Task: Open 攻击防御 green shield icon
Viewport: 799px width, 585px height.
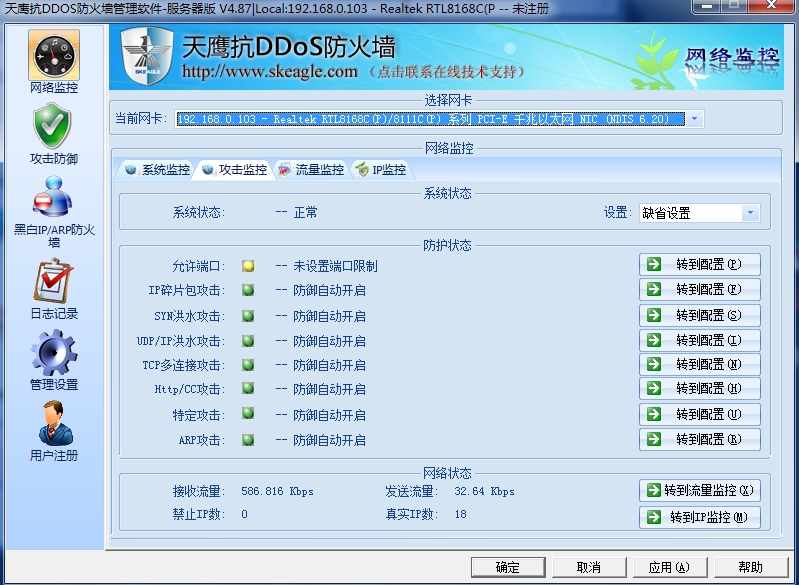Action: 52,126
